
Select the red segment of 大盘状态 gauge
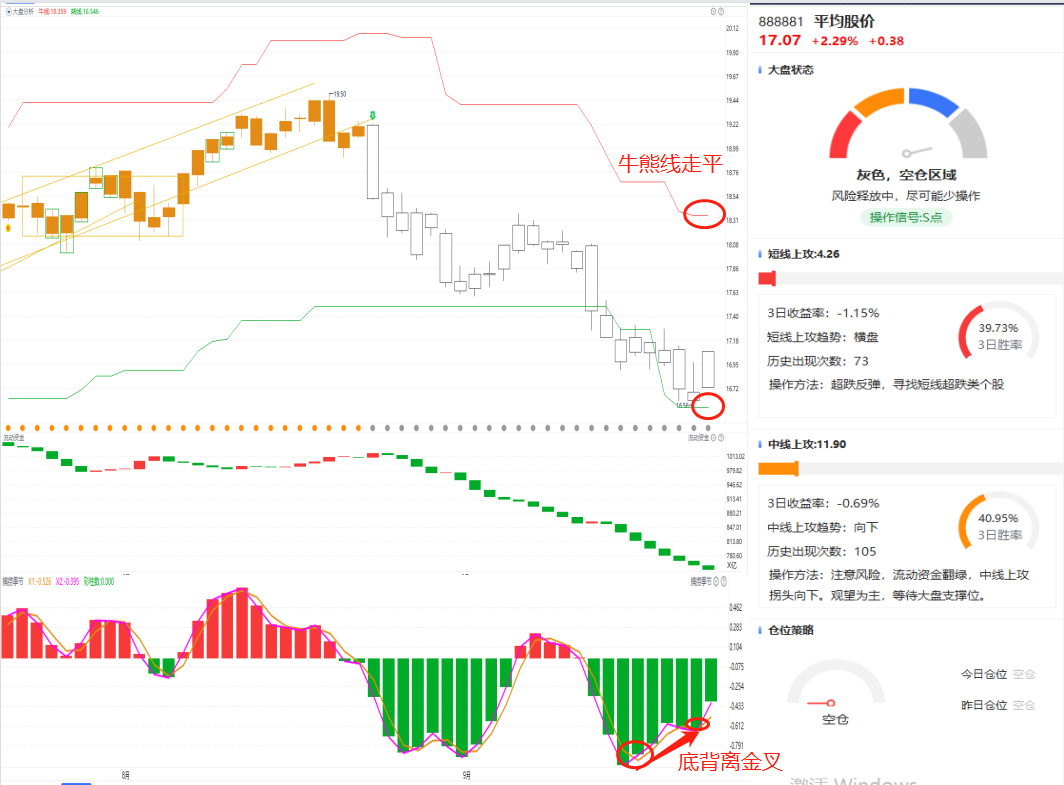(844, 135)
